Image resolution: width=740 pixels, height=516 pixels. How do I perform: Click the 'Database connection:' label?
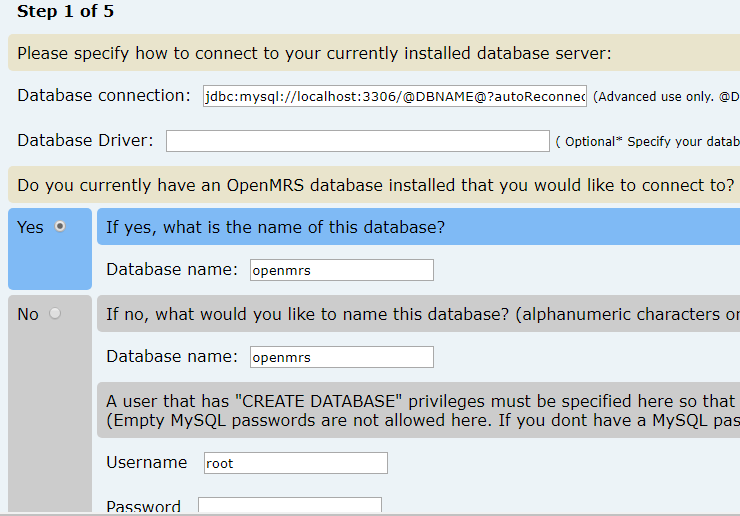(x=104, y=96)
